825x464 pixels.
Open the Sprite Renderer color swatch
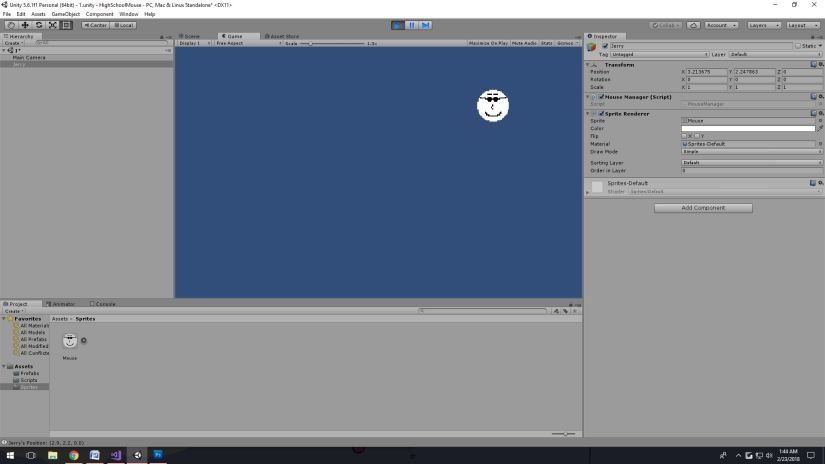point(747,128)
